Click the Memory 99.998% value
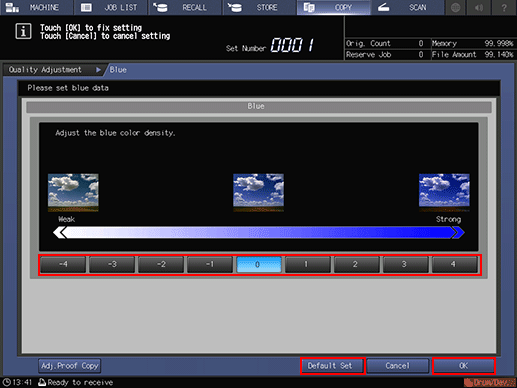This screenshot has height=388, width=517. tap(499, 43)
